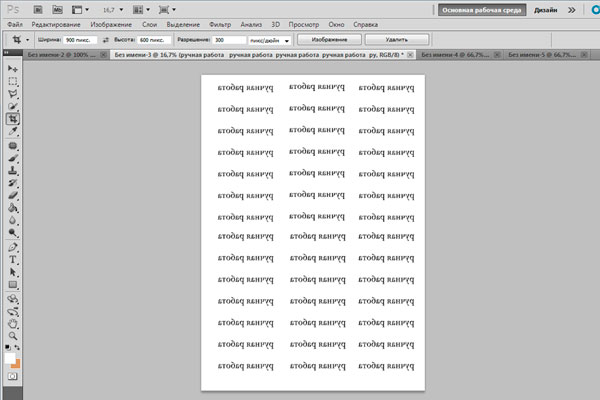Open the Фильтр menu
Viewport: 600px width, 400px height.
coord(220,24)
